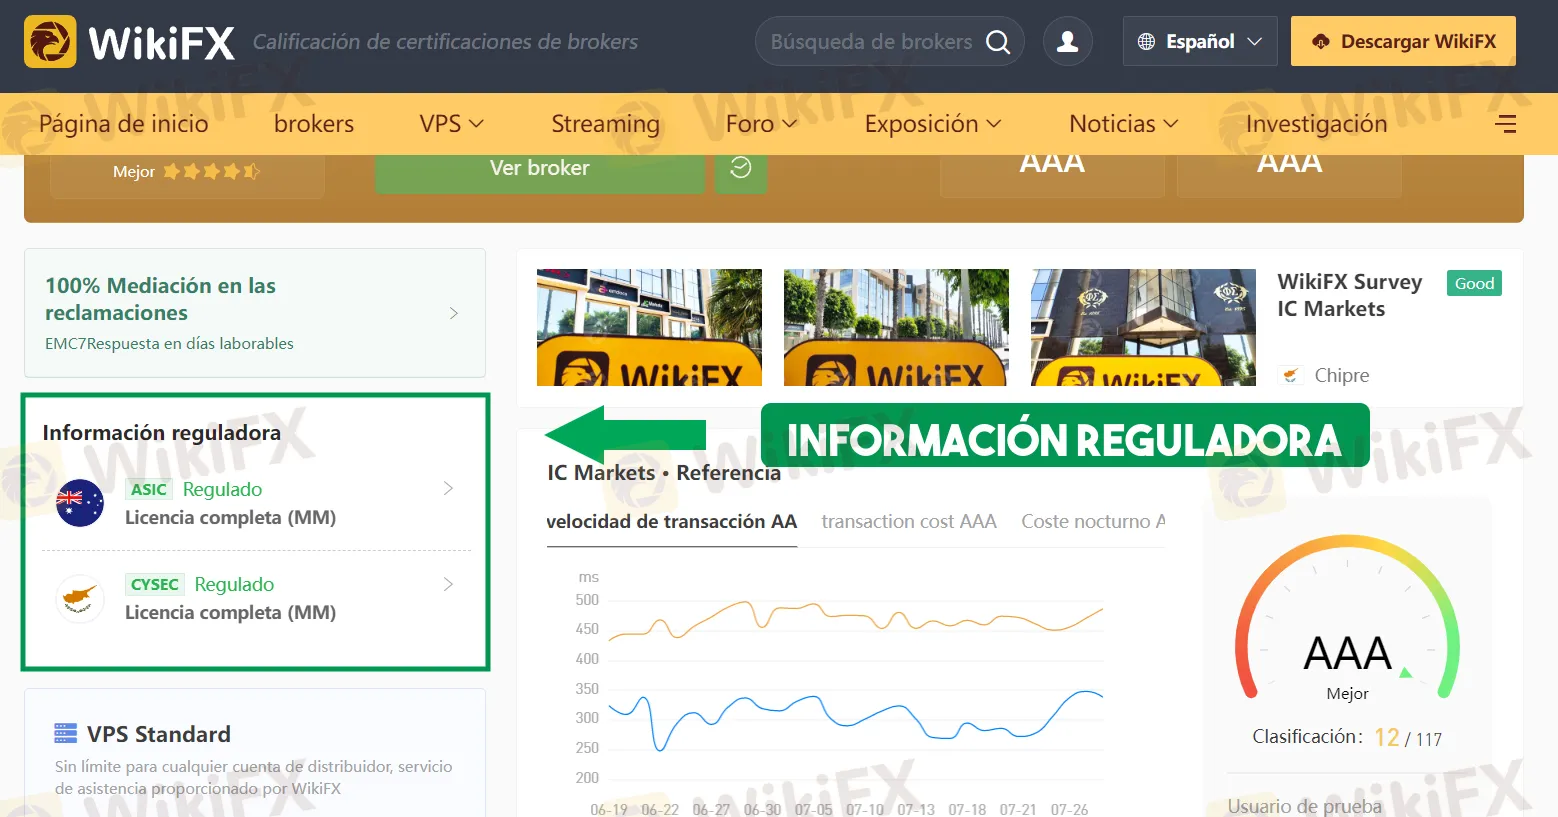Go to the brokers menu item
Screen dimensions: 1558x817
314,124
